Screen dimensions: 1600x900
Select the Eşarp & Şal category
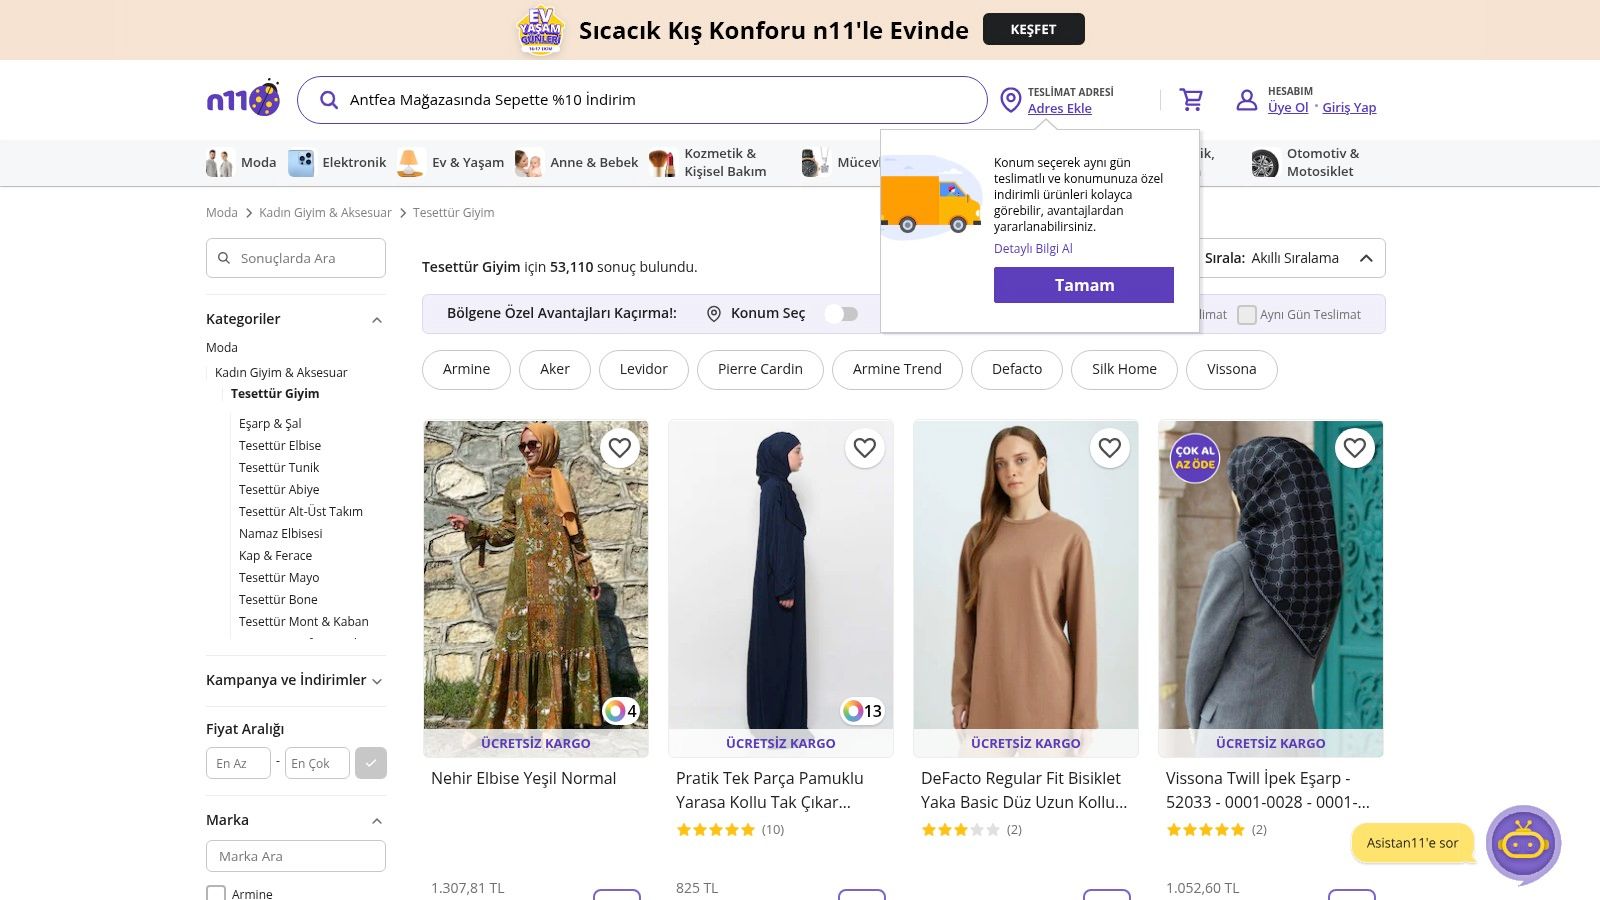(270, 424)
